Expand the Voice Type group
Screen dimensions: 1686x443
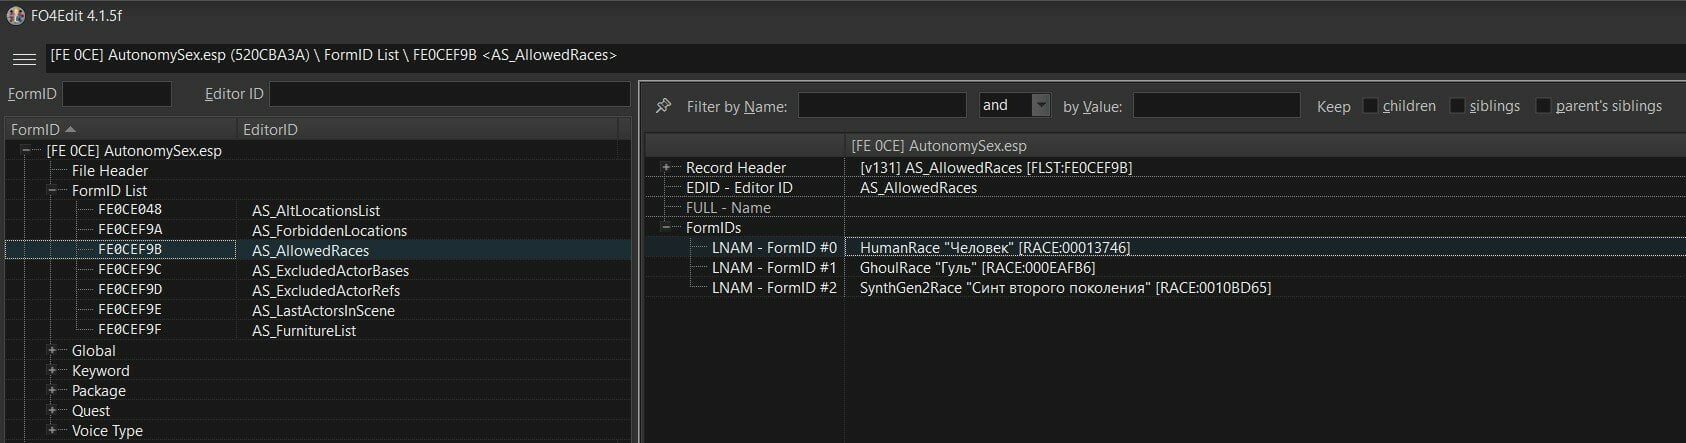tap(52, 431)
